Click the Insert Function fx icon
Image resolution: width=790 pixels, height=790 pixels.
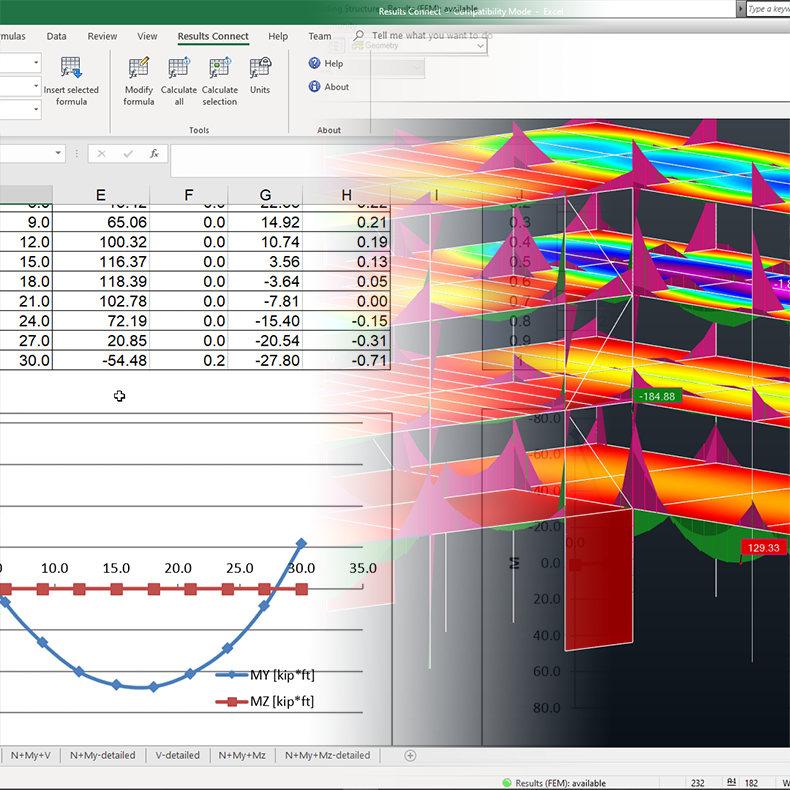pyautogui.click(x=154, y=154)
